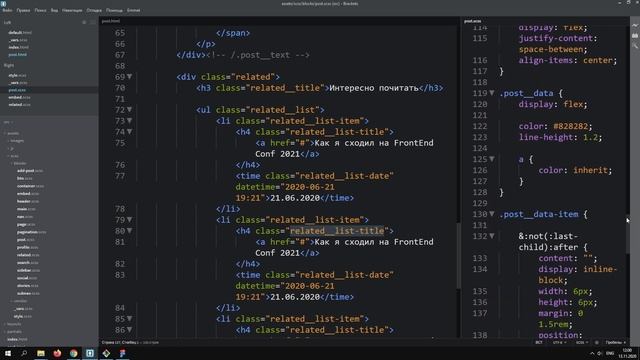Click ENG language indicator in tray
Screen dimensions: 640x360
point(610,353)
